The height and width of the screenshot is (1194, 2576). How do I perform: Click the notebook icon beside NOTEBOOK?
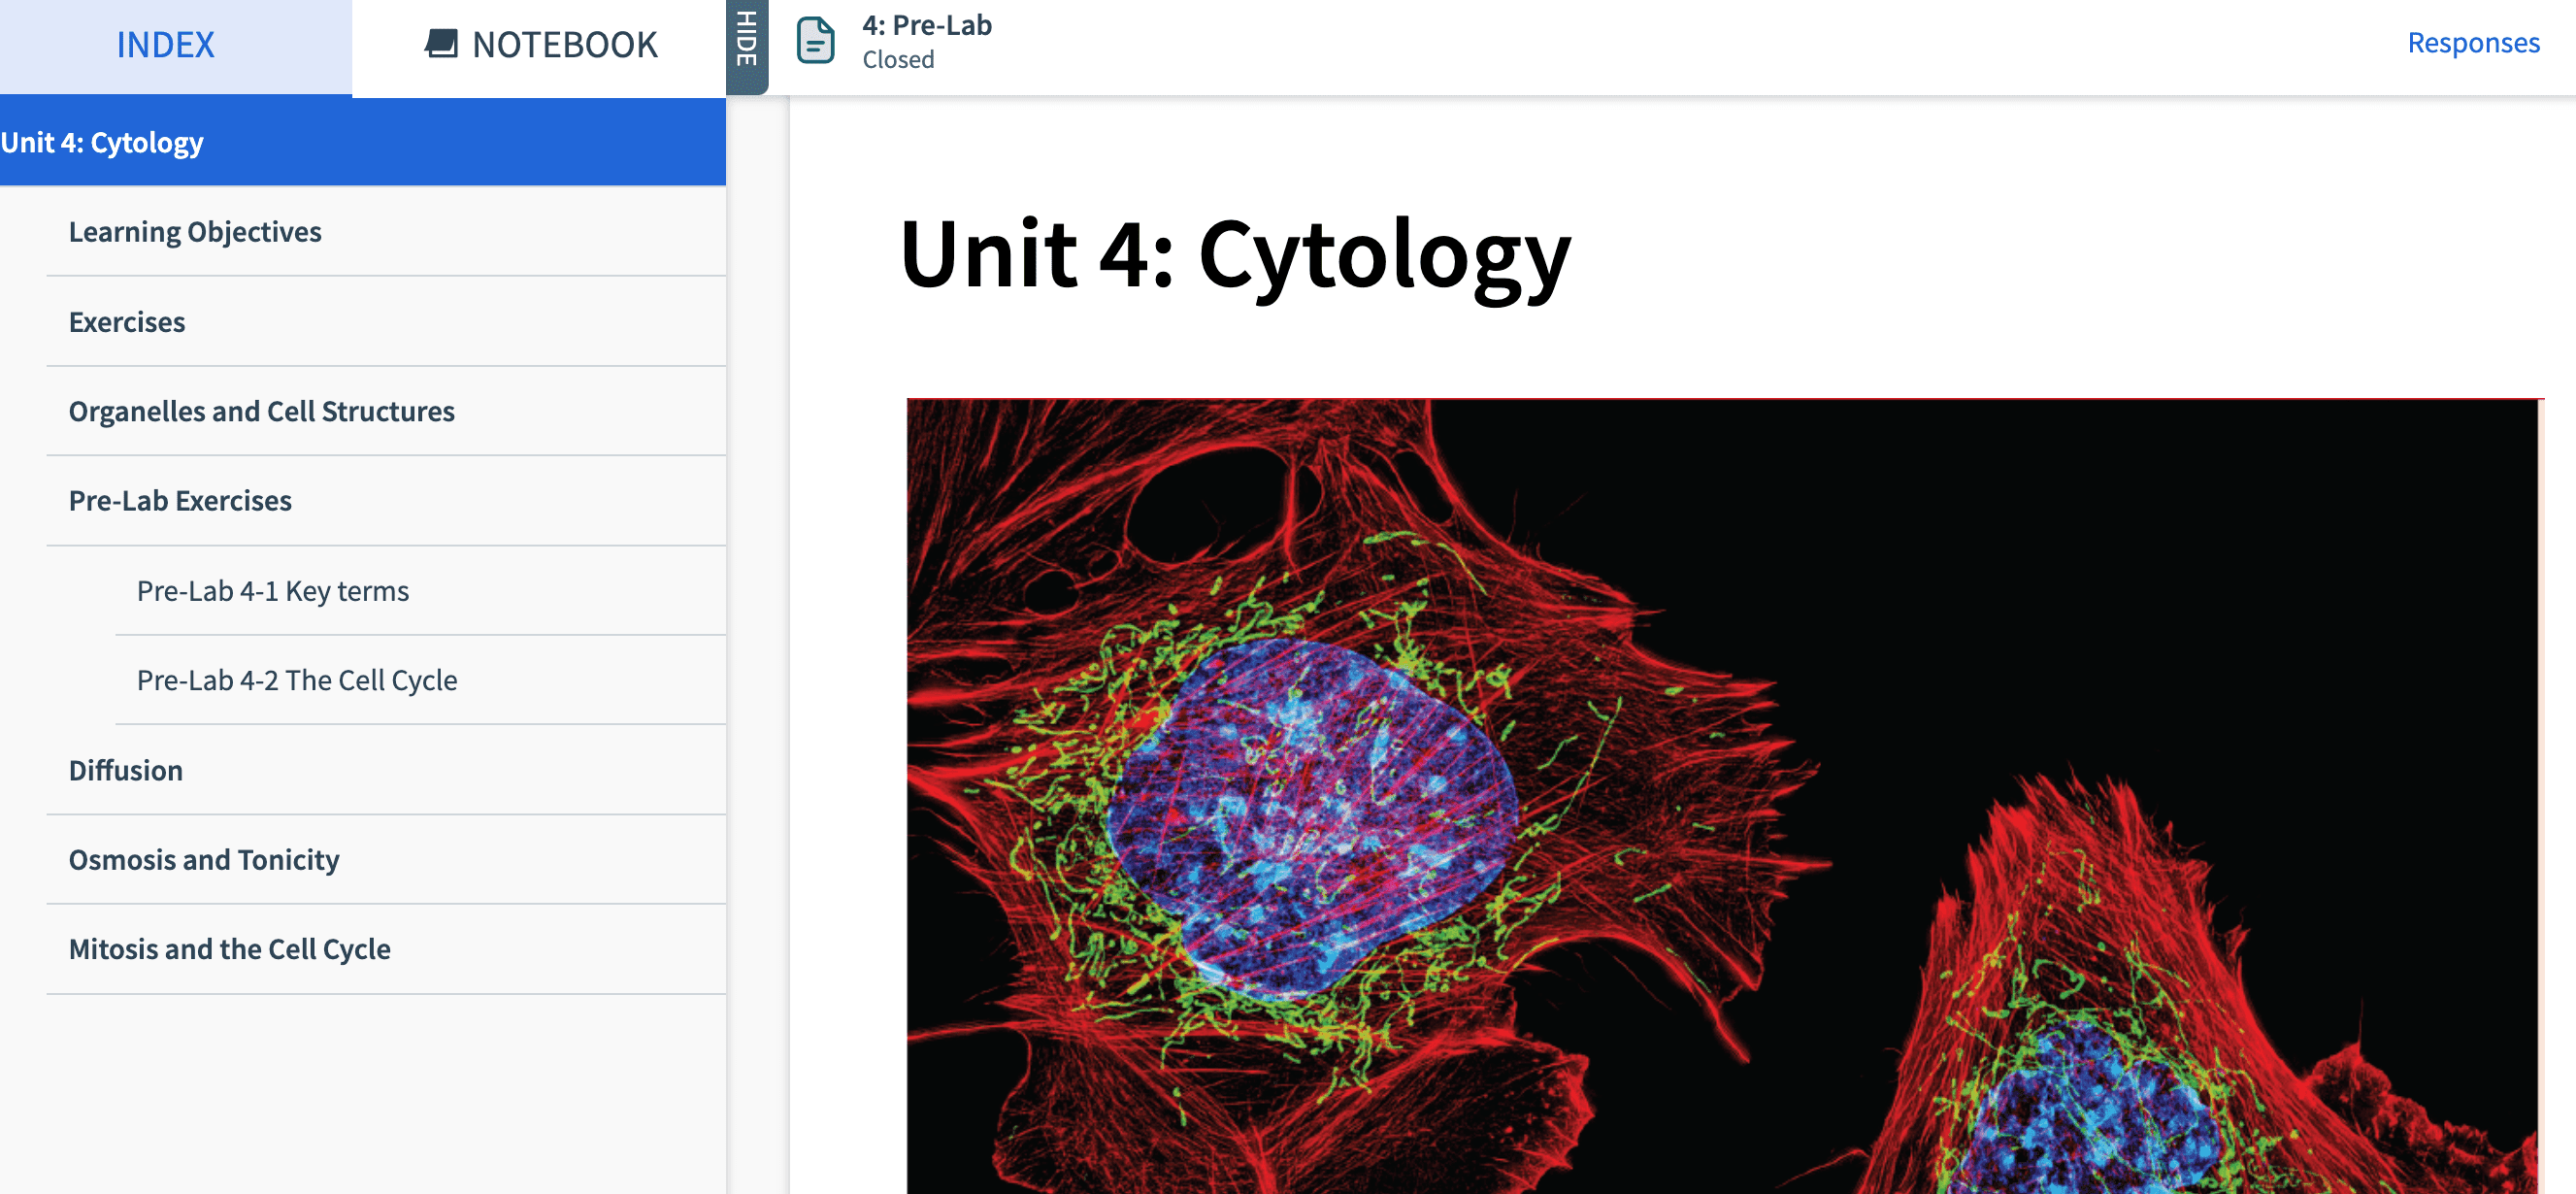[x=441, y=43]
